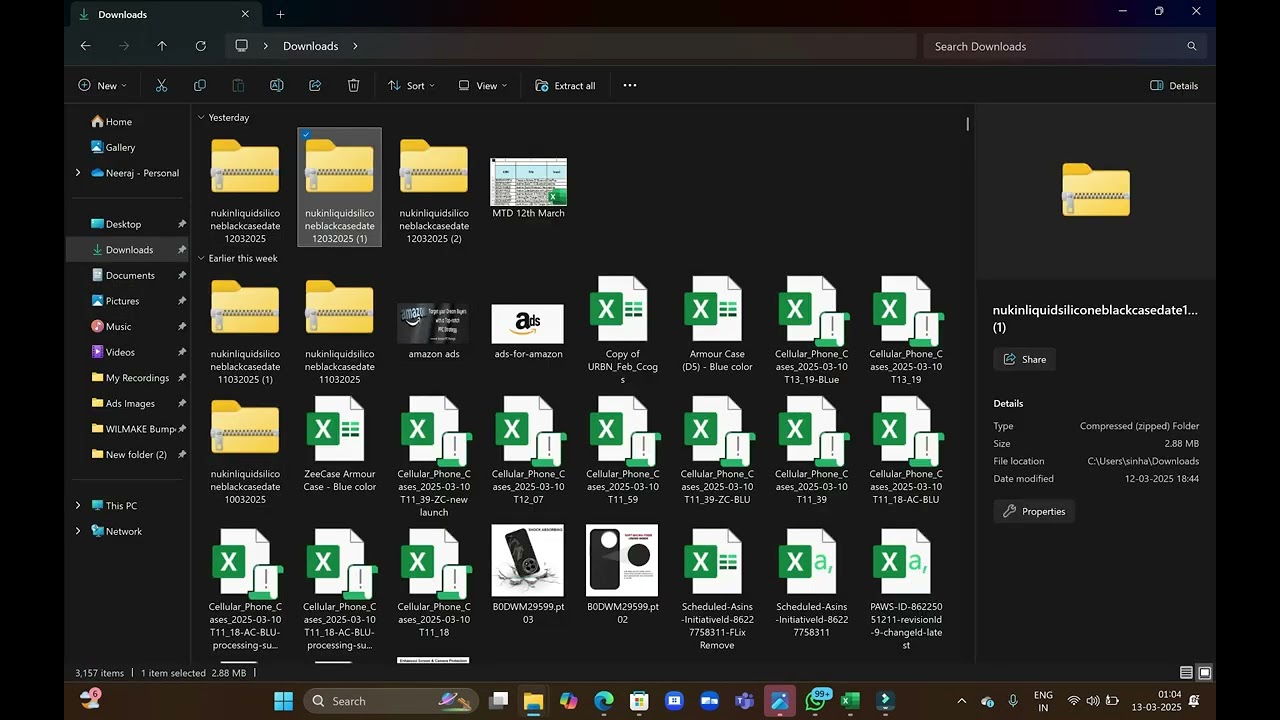Image resolution: width=1280 pixels, height=720 pixels.
Task: Open the Sort dropdown menu
Action: 411,86
